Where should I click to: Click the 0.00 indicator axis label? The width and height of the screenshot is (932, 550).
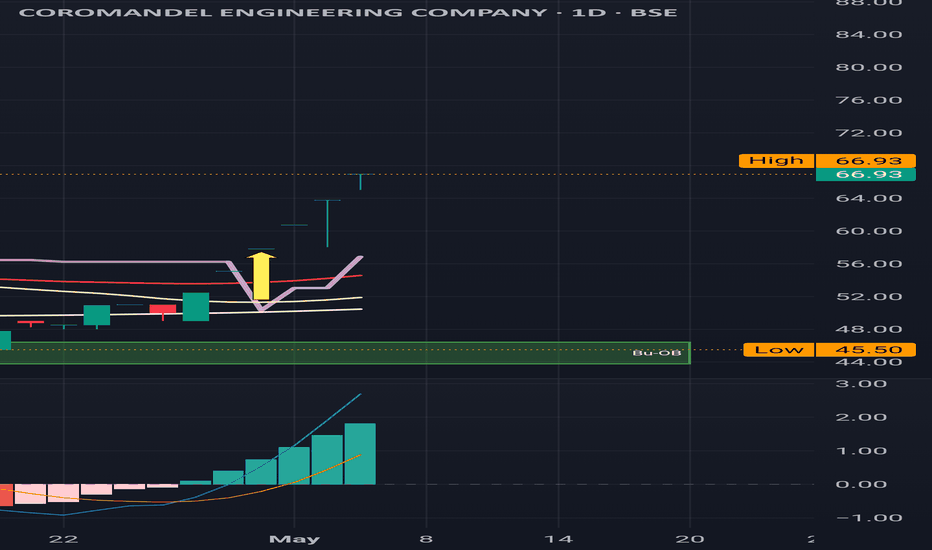(x=861, y=484)
